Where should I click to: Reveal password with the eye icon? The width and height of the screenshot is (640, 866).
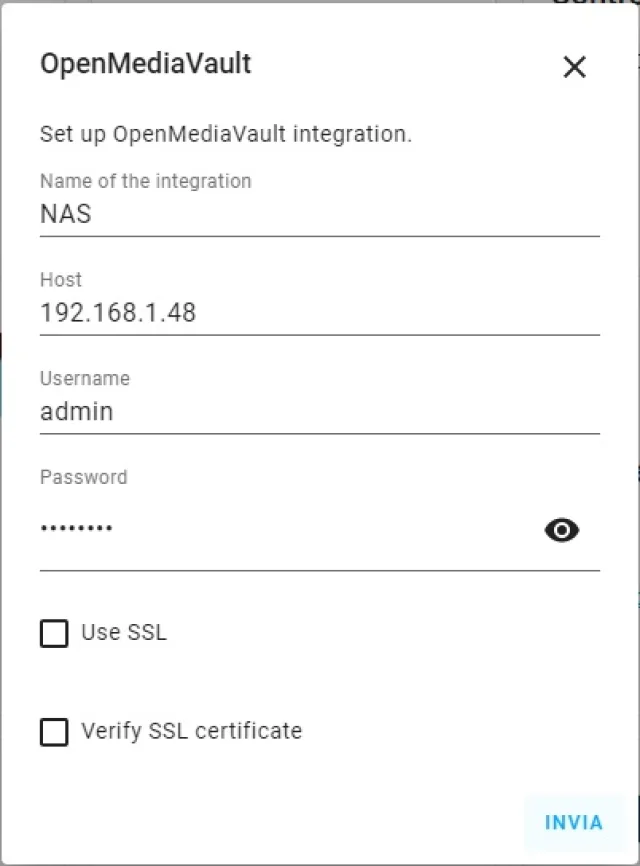tap(562, 530)
